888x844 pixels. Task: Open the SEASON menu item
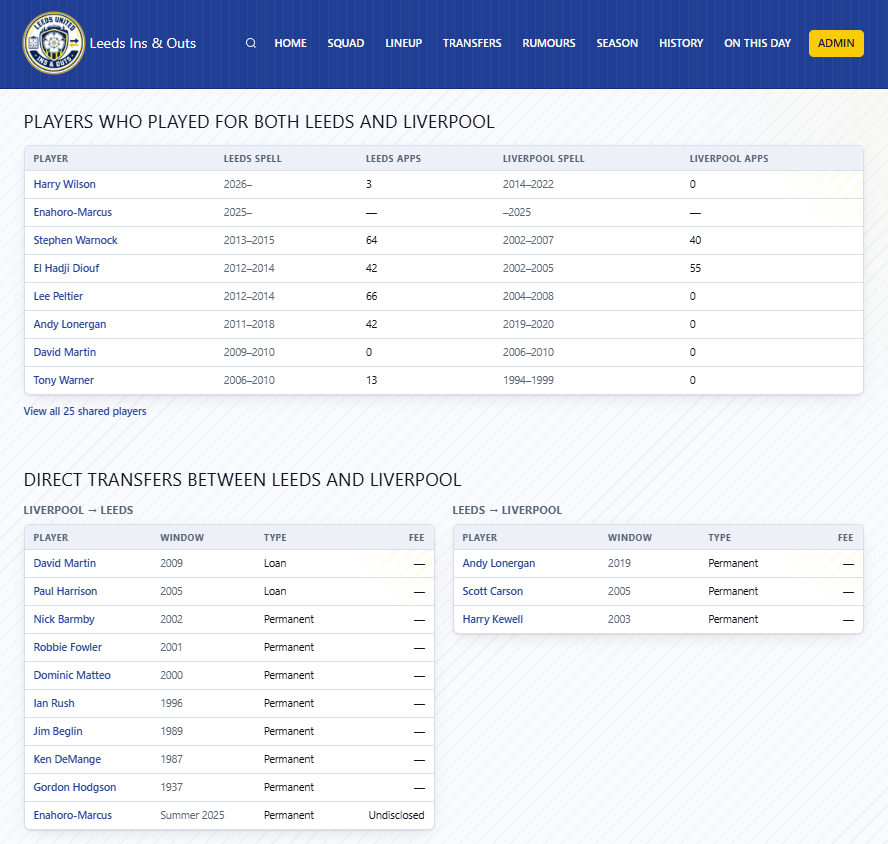(x=617, y=43)
